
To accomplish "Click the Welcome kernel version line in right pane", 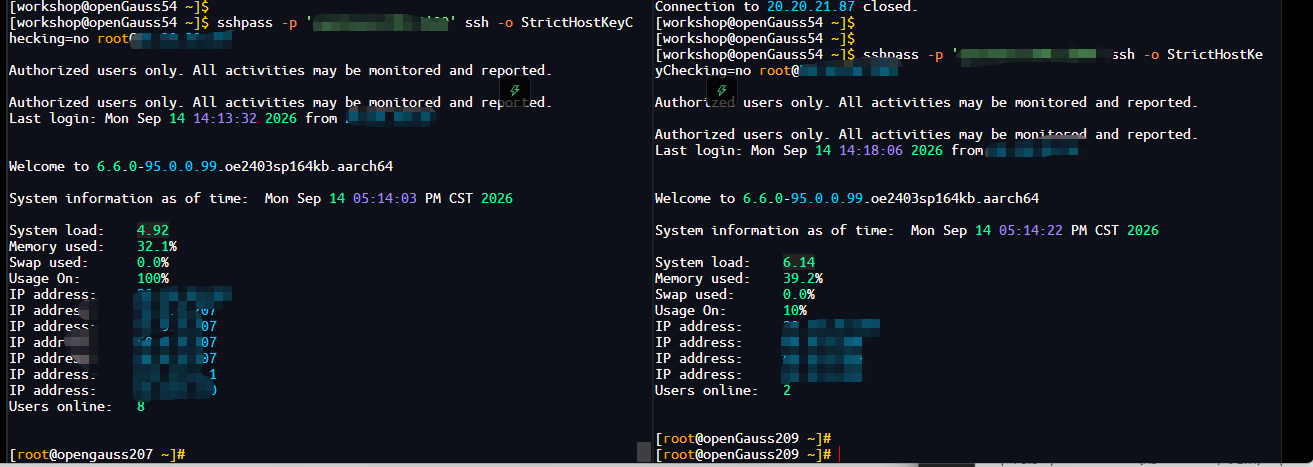I will pos(847,198).
